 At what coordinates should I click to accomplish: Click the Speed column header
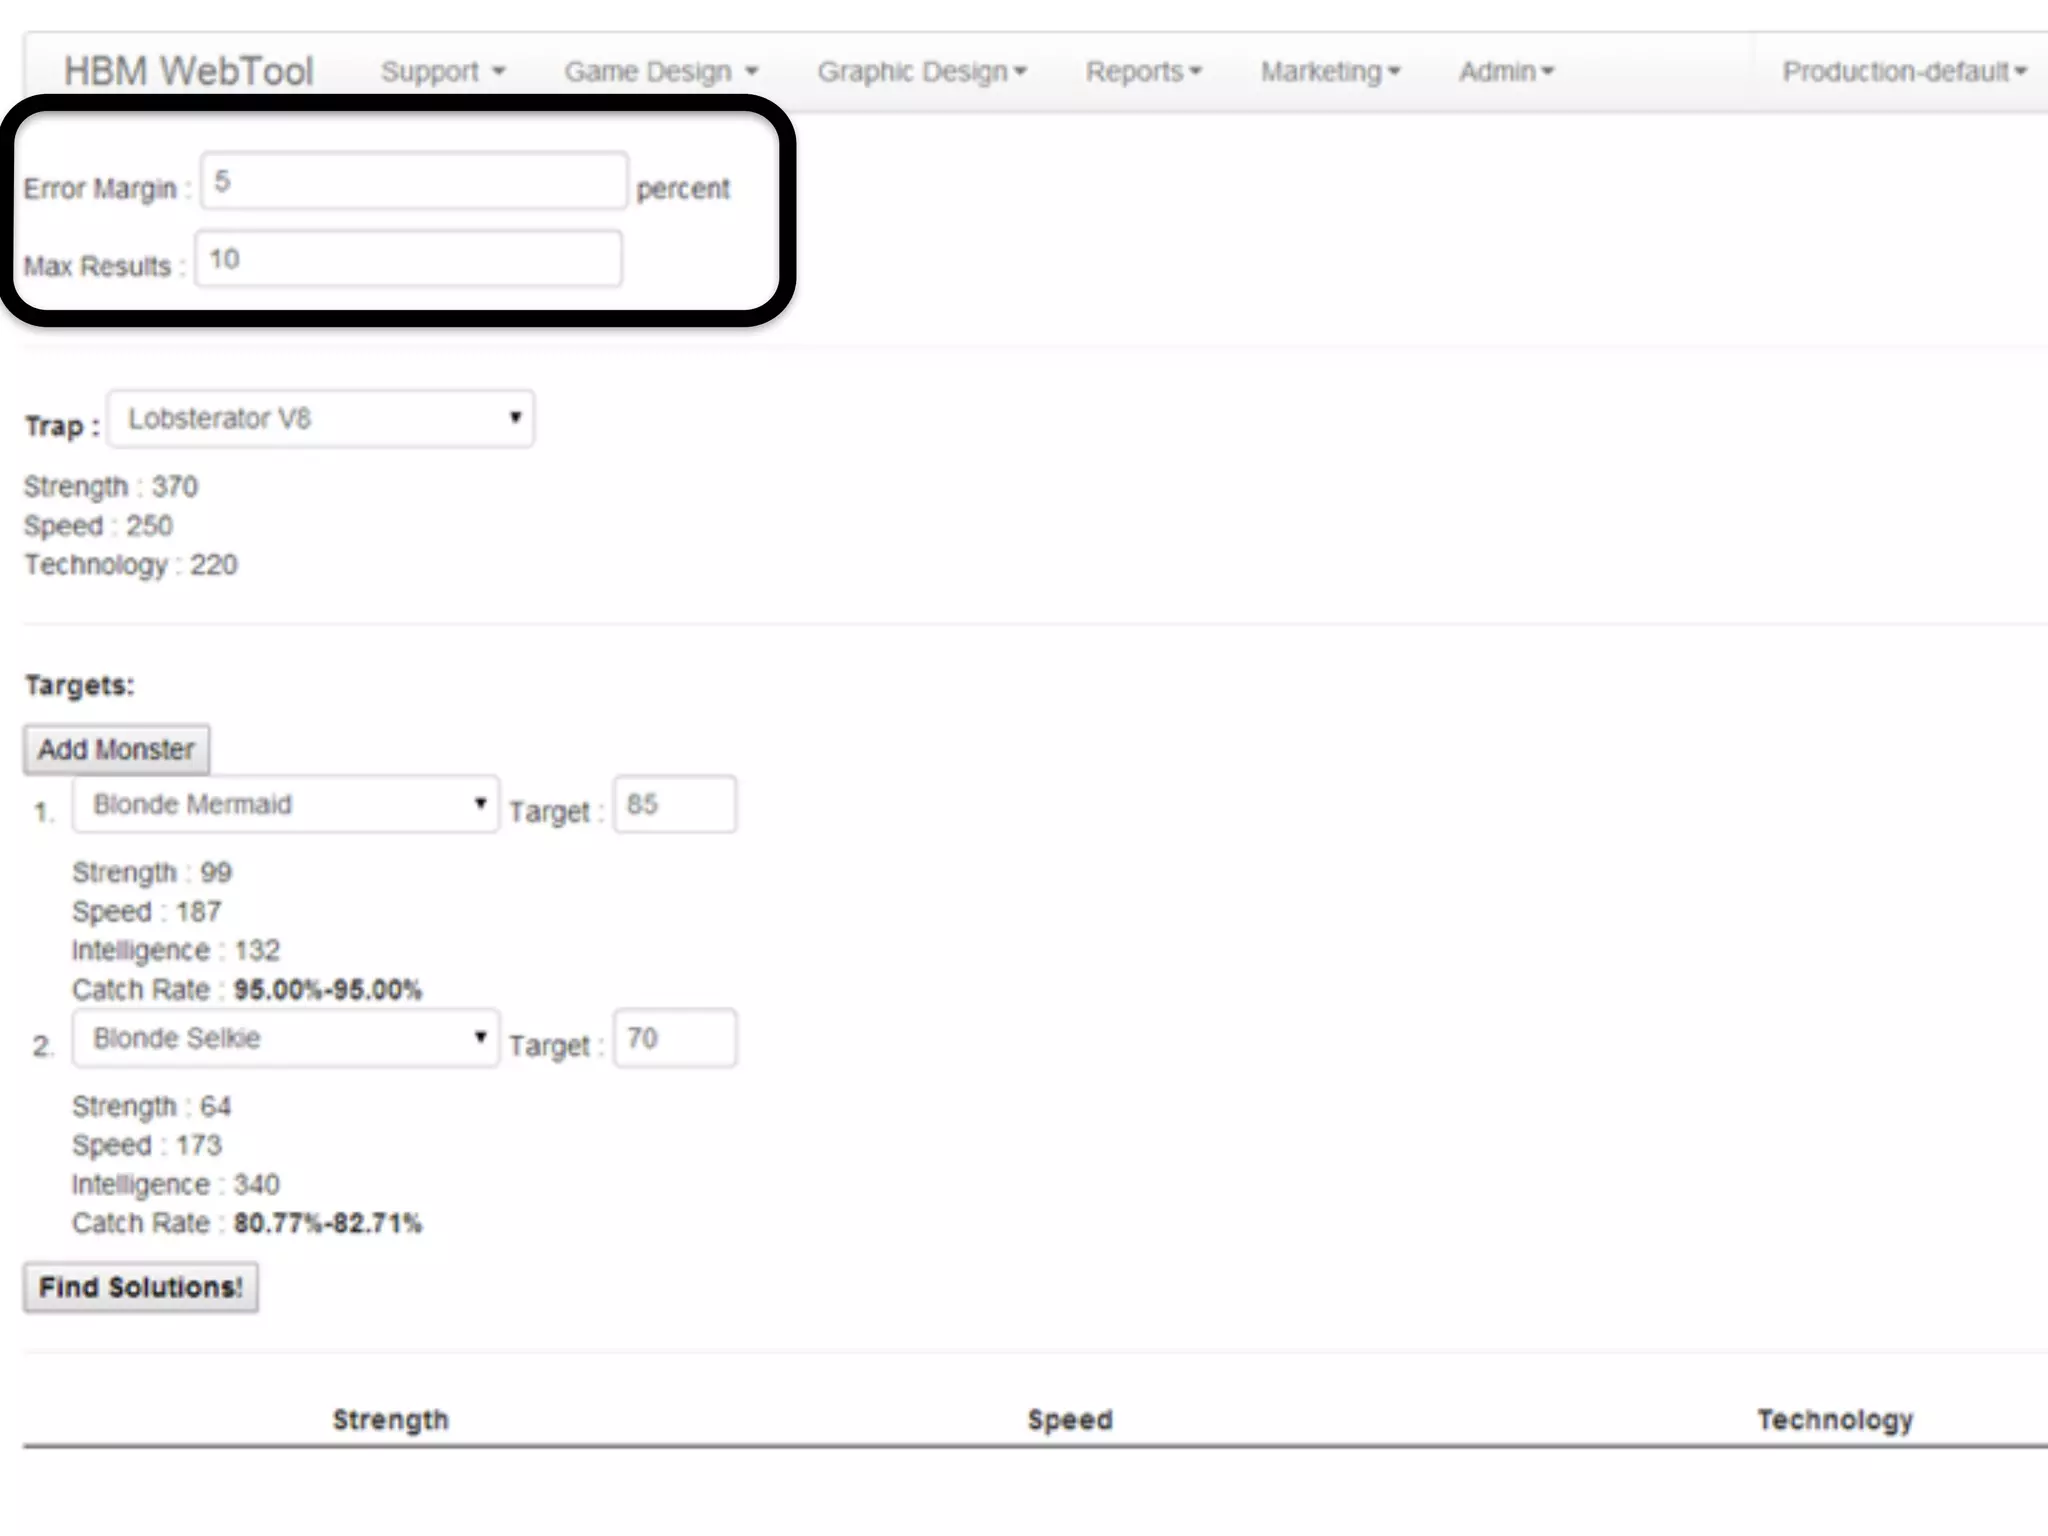[1069, 1420]
